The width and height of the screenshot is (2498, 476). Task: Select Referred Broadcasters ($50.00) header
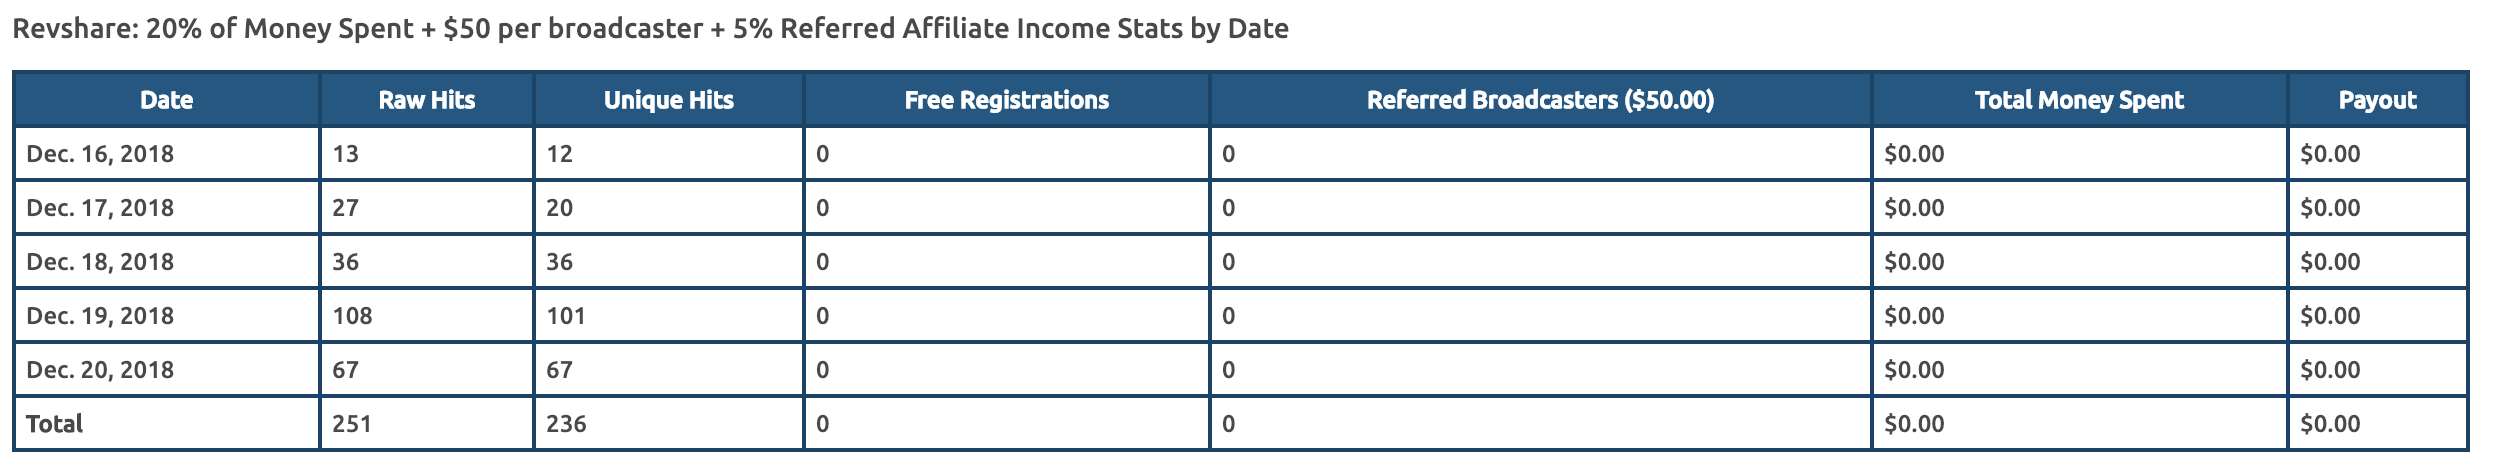1540,100
